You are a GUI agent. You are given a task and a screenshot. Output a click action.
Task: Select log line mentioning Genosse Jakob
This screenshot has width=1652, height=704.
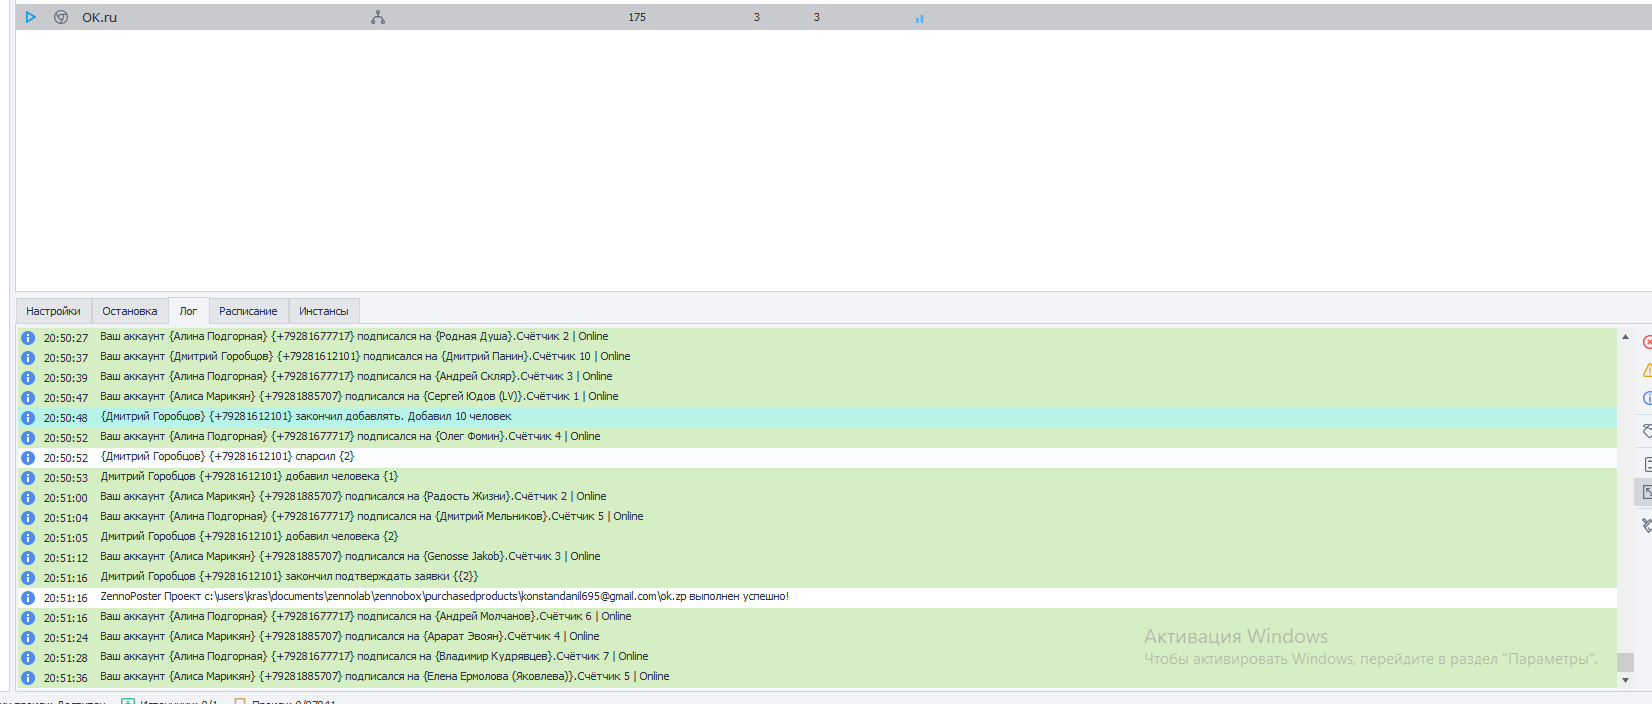click(x=817, y=557)
